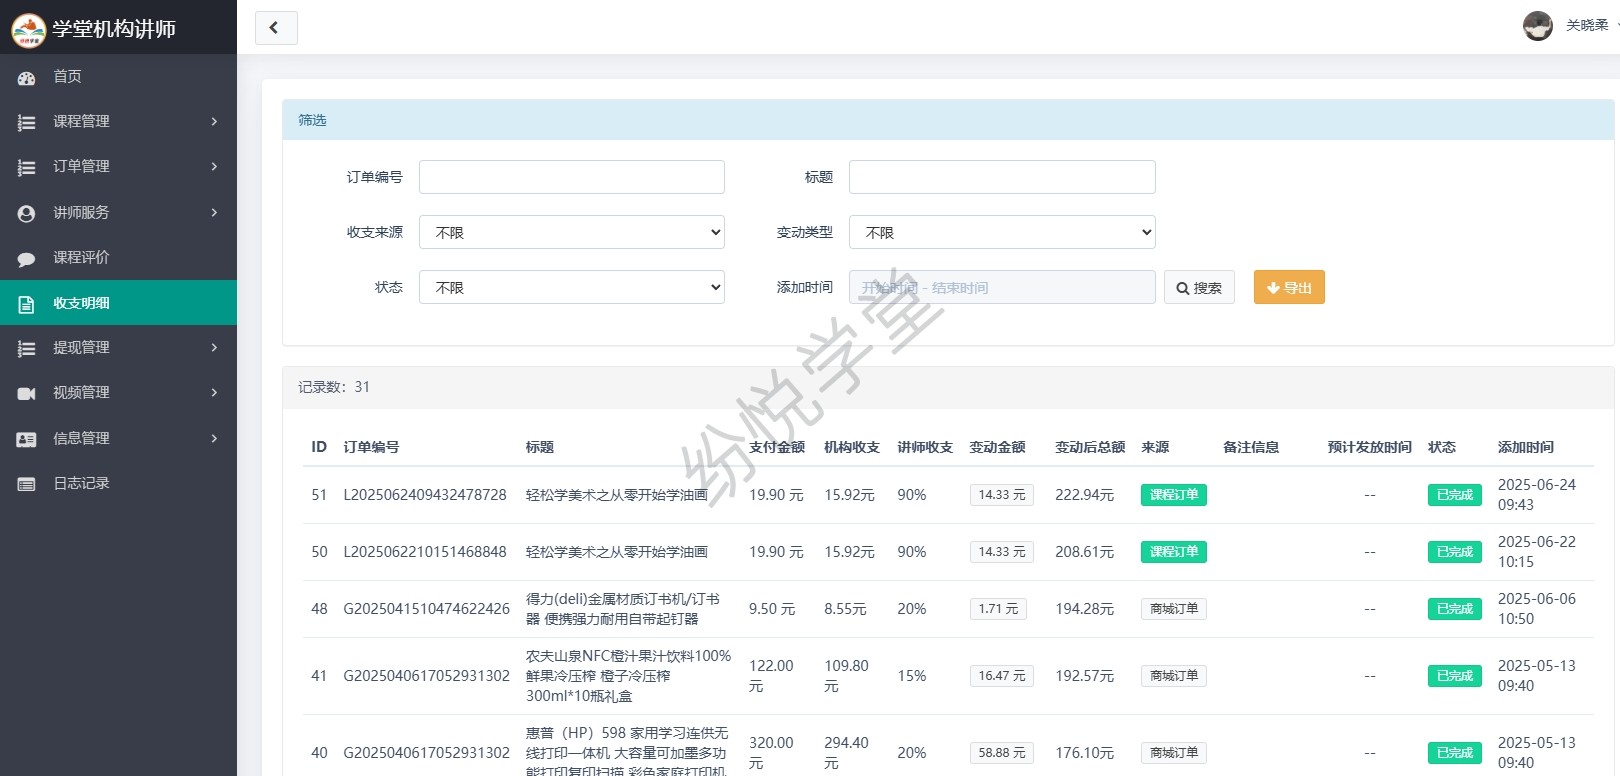Click the information management card icon

pos(27,439)
